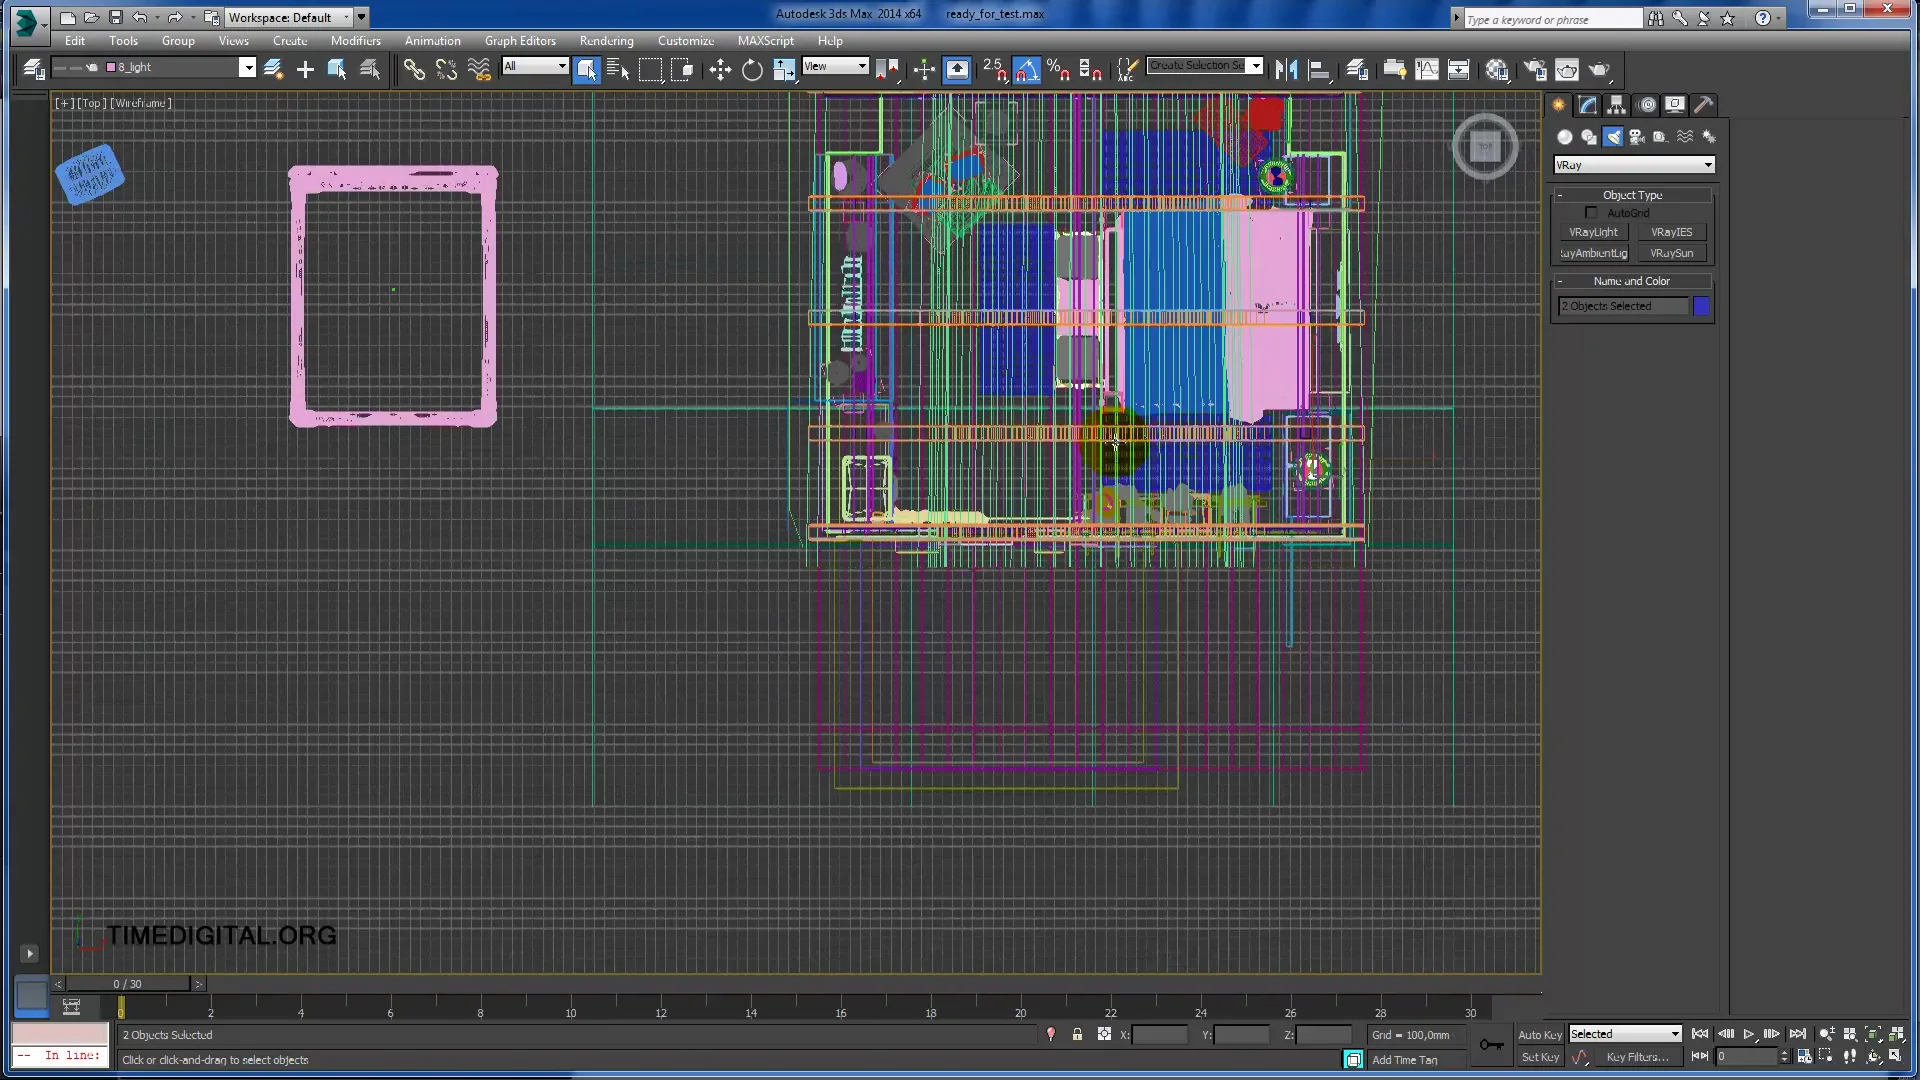The image size is (1920, 1080).
Task: Switch to Utilities command panel tab
Action: click(x=1704, y=105)
